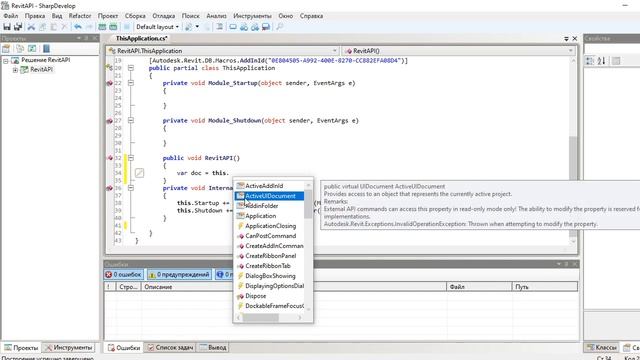Switch to the 'Список задач' tab

point(170,348)
